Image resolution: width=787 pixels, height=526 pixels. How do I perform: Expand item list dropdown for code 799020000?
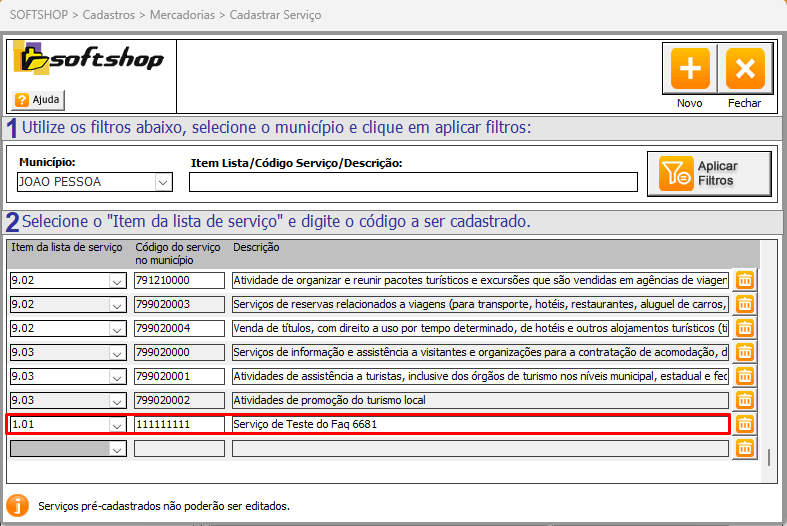tap(117, 353)
